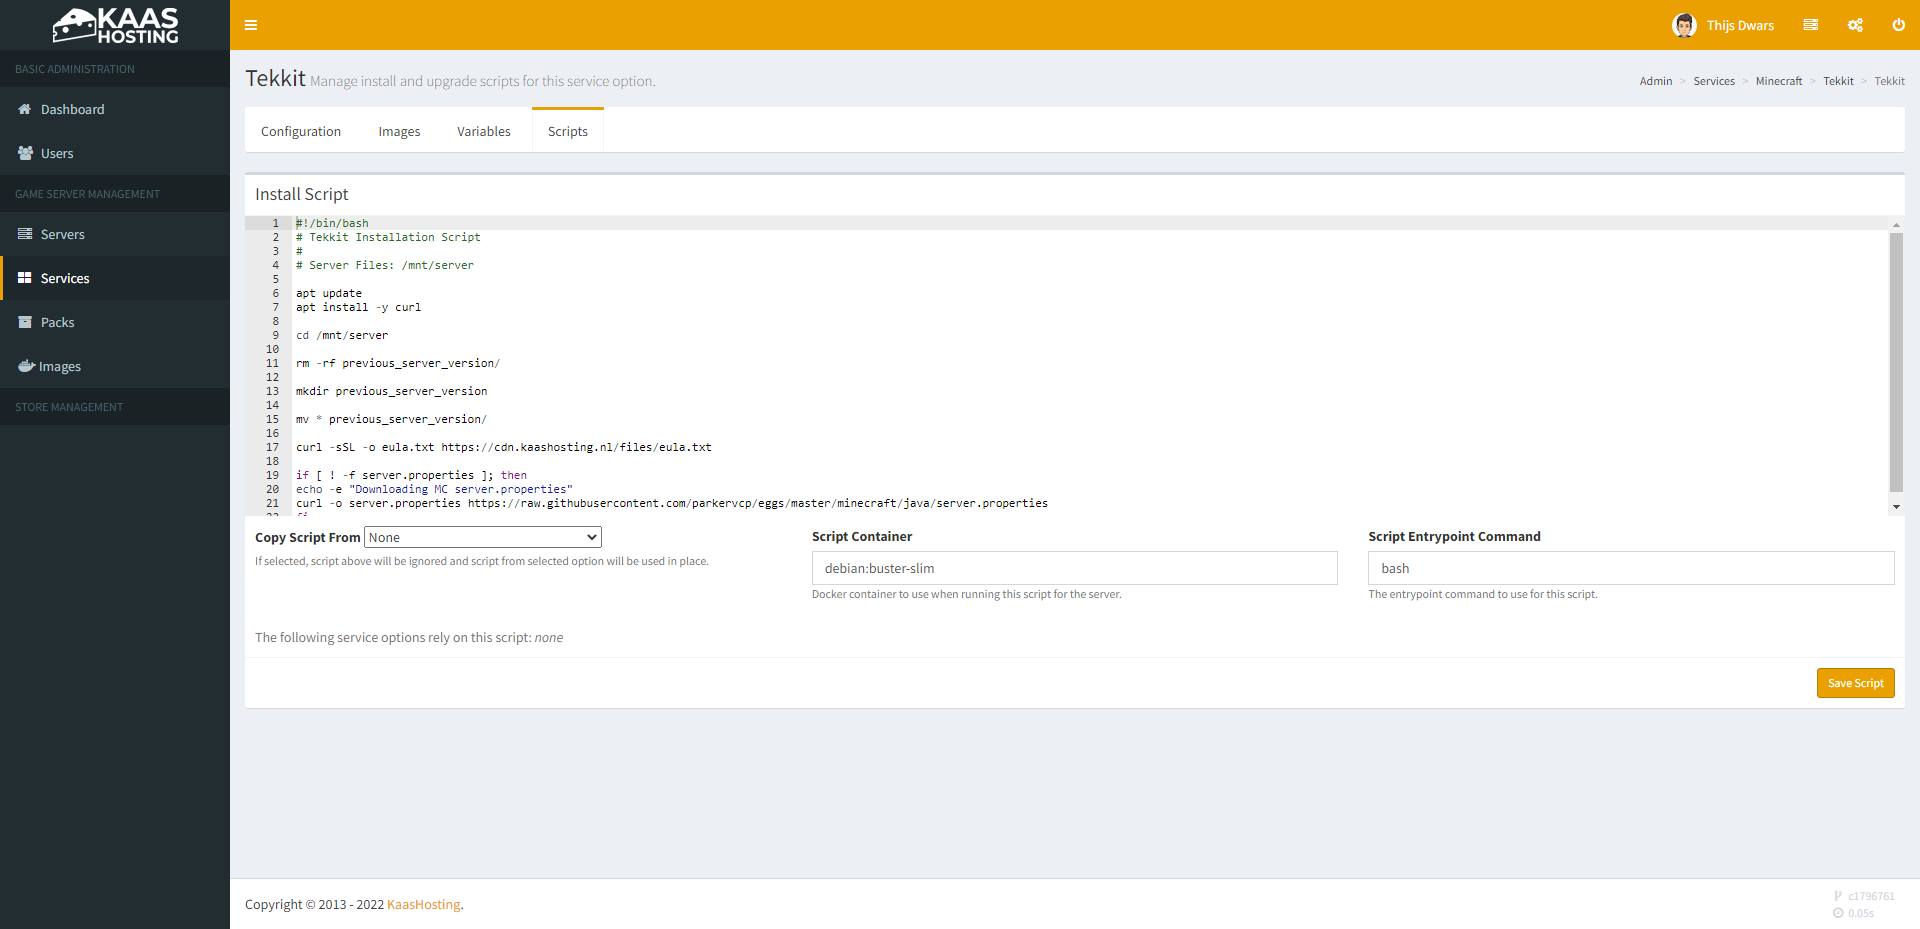Go to Users in sidebar
Image resolution: width=1920 pixels, height=929 pixels.
click(57, 153)
